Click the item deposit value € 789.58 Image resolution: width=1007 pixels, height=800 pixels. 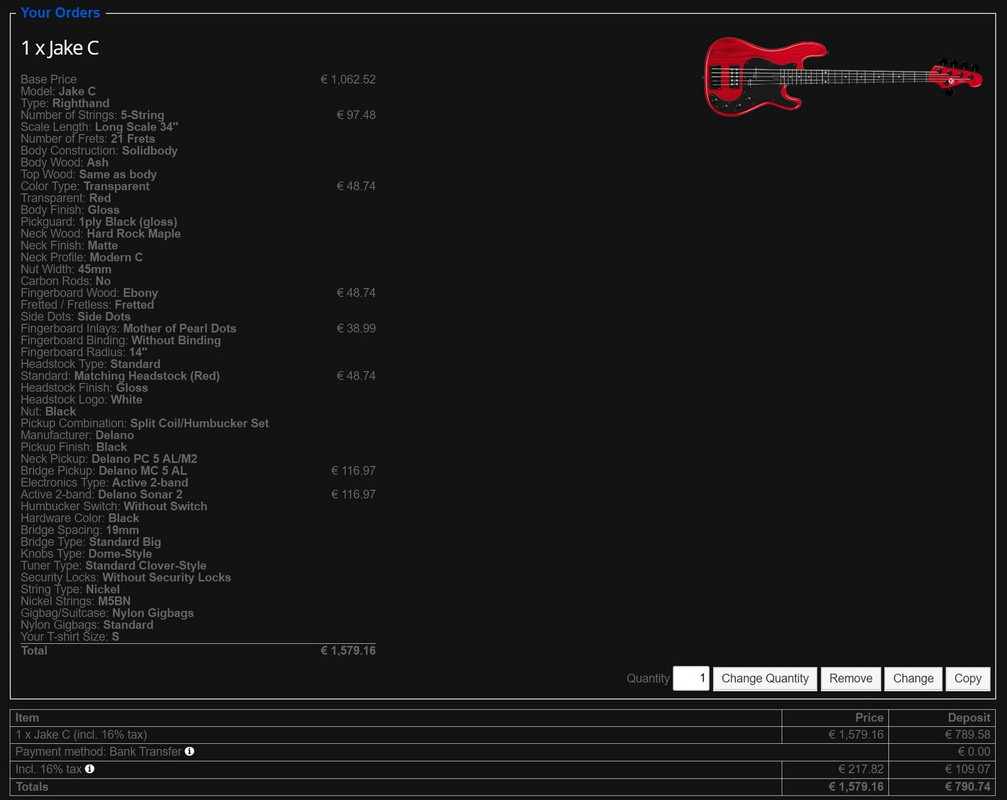pyautogui.click(x=967, y=735)
